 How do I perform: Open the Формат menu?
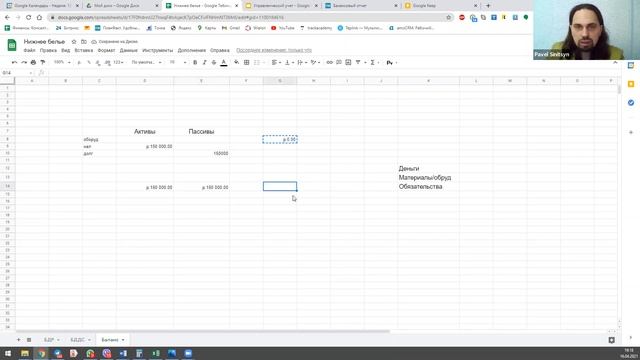tap(106, 50)
